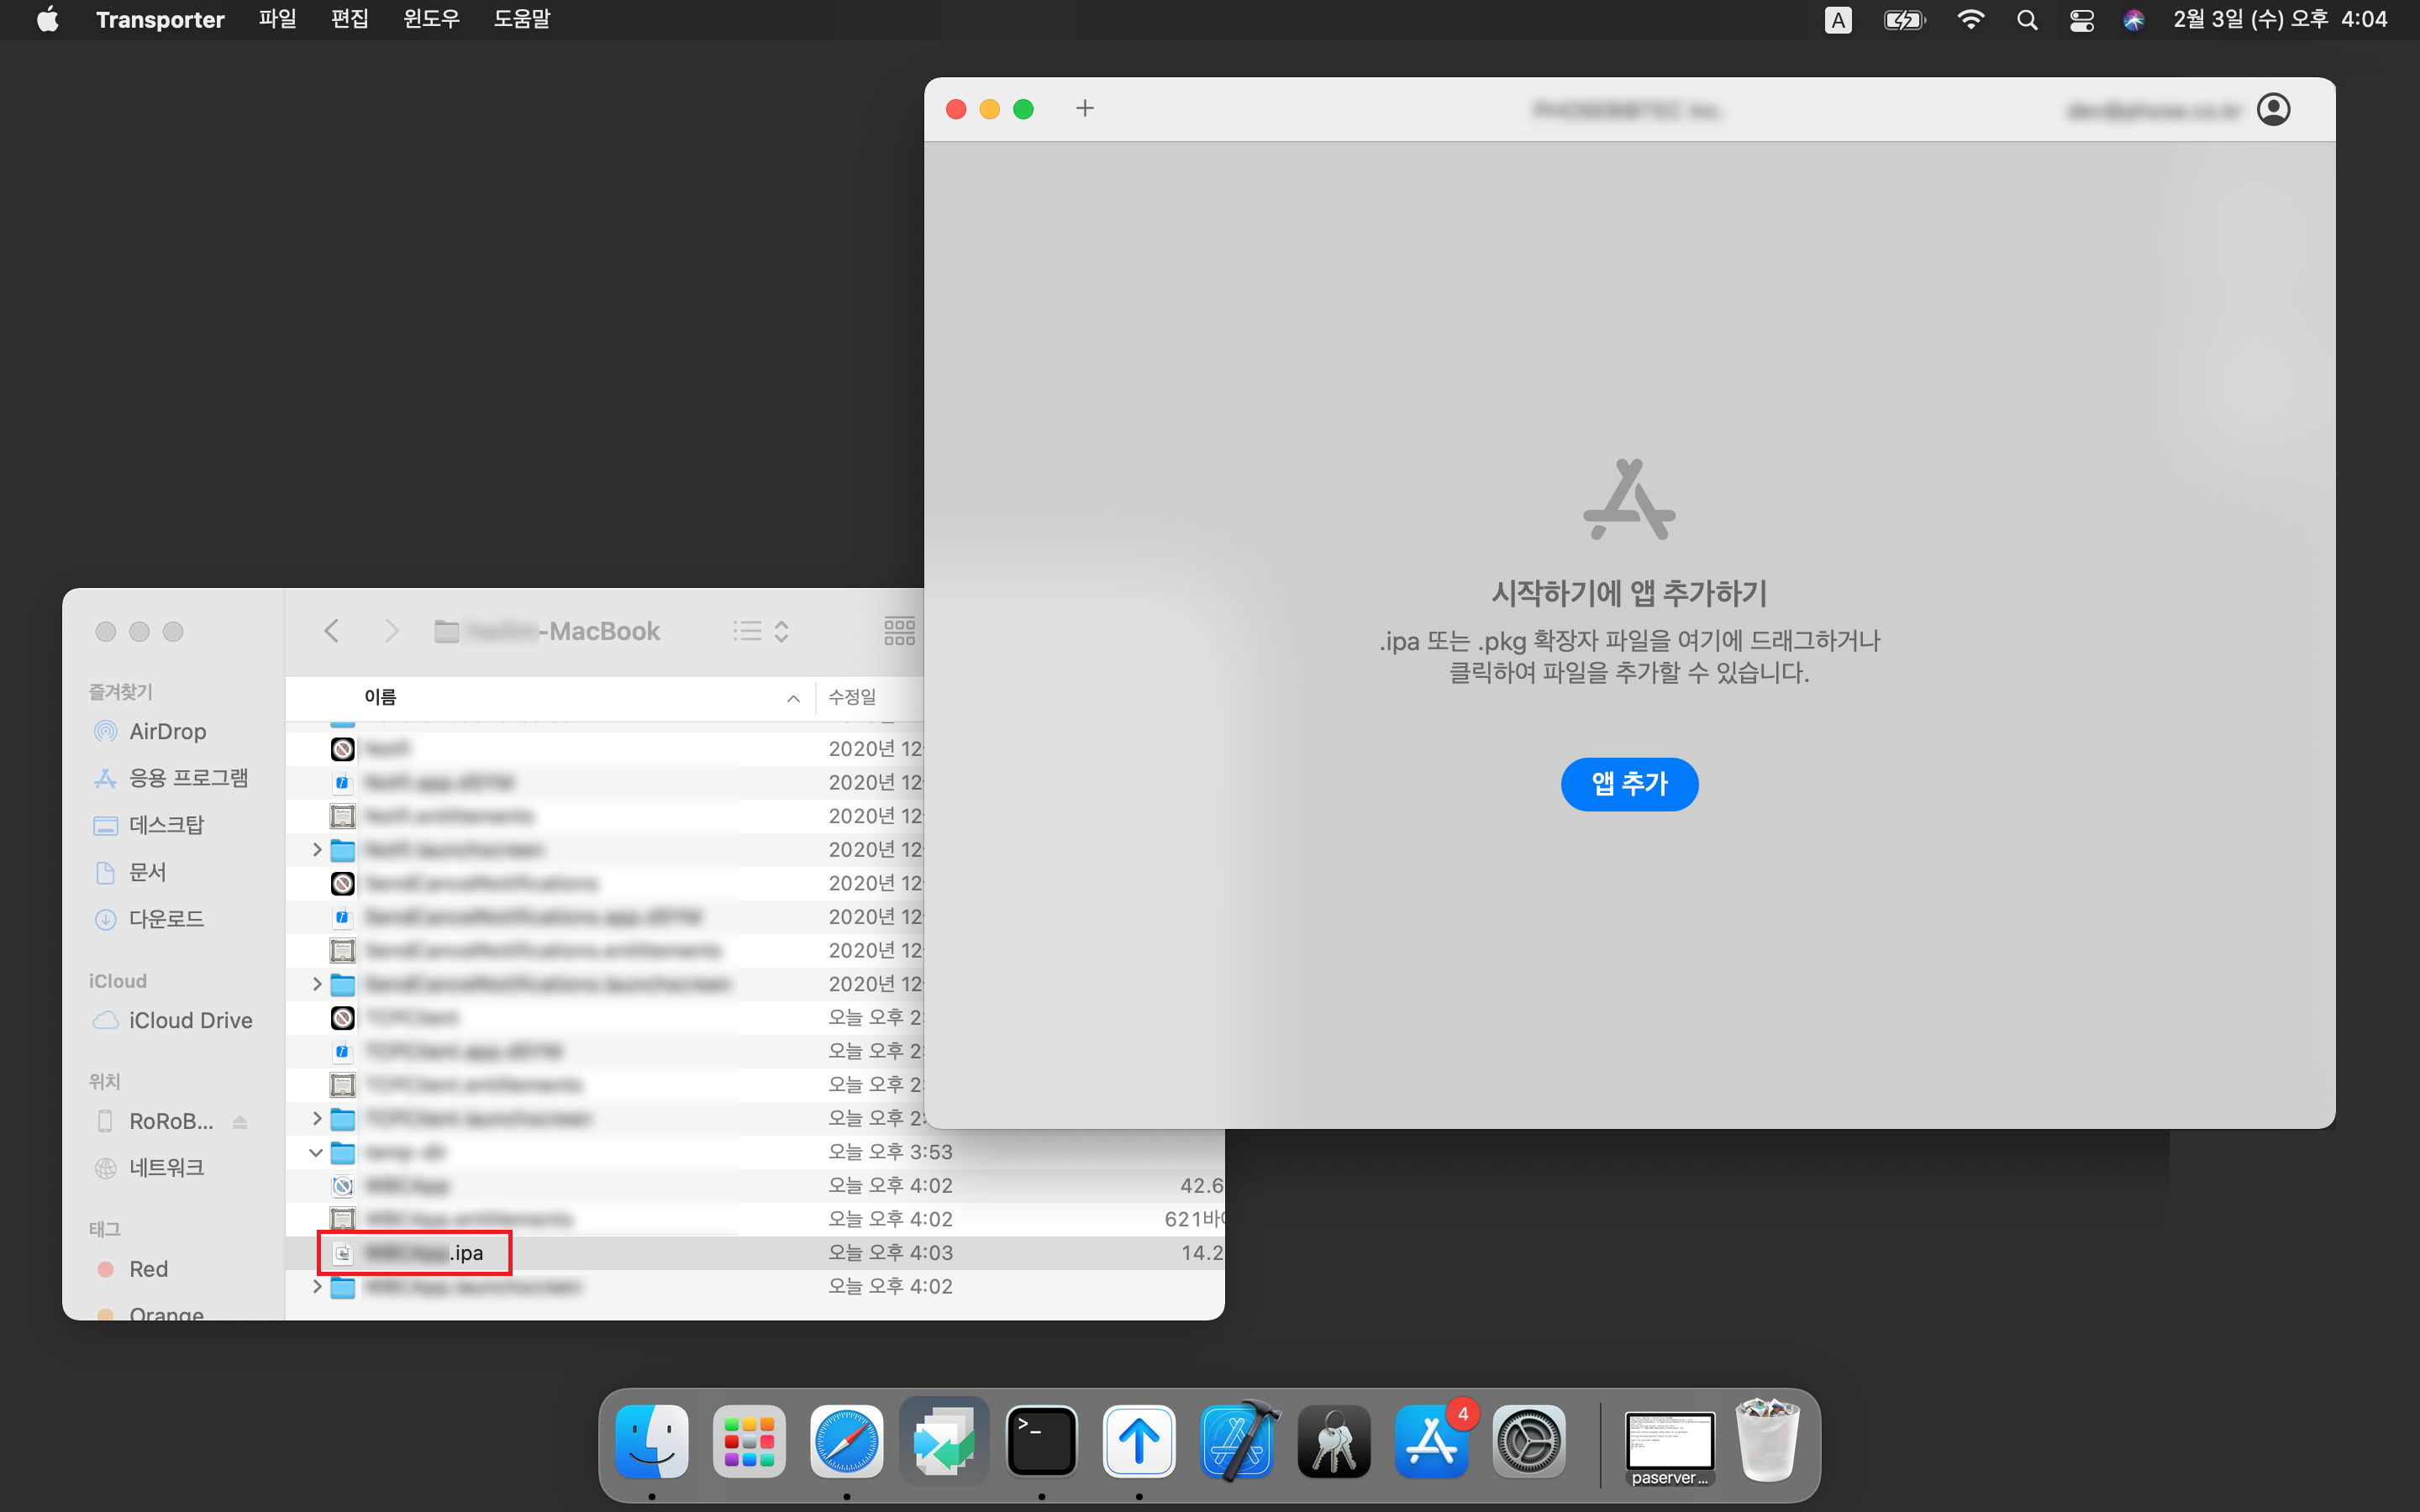The image size is (2420, 1512).
Task: Open the account profile icon in Transporter
Action: (x=2273, y=109)
